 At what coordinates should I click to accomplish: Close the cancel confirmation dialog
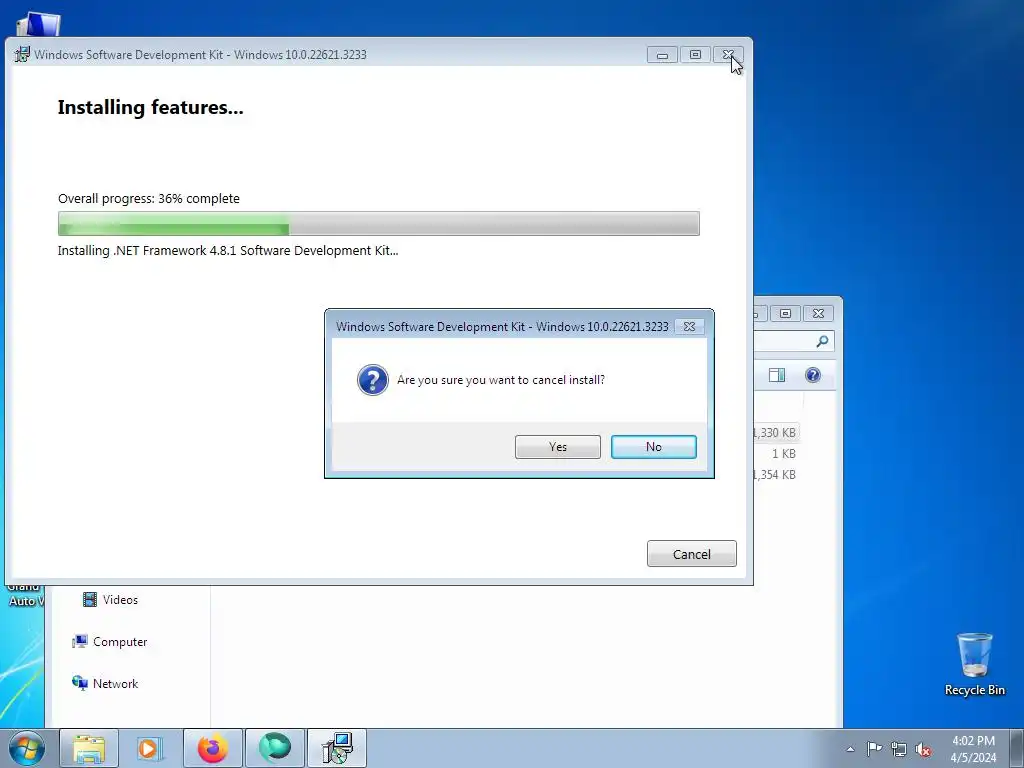(689, 327)
